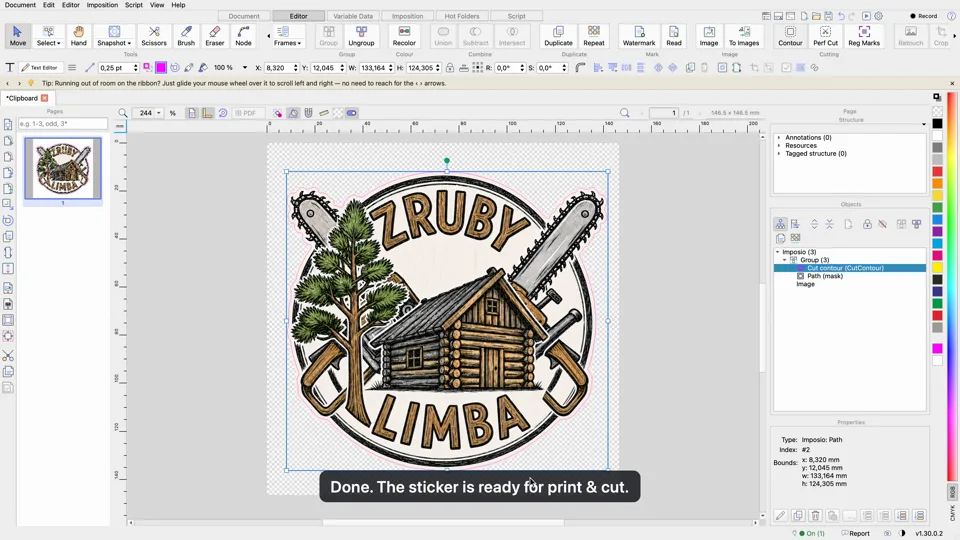Choose the Brush tool

(186, 36)
